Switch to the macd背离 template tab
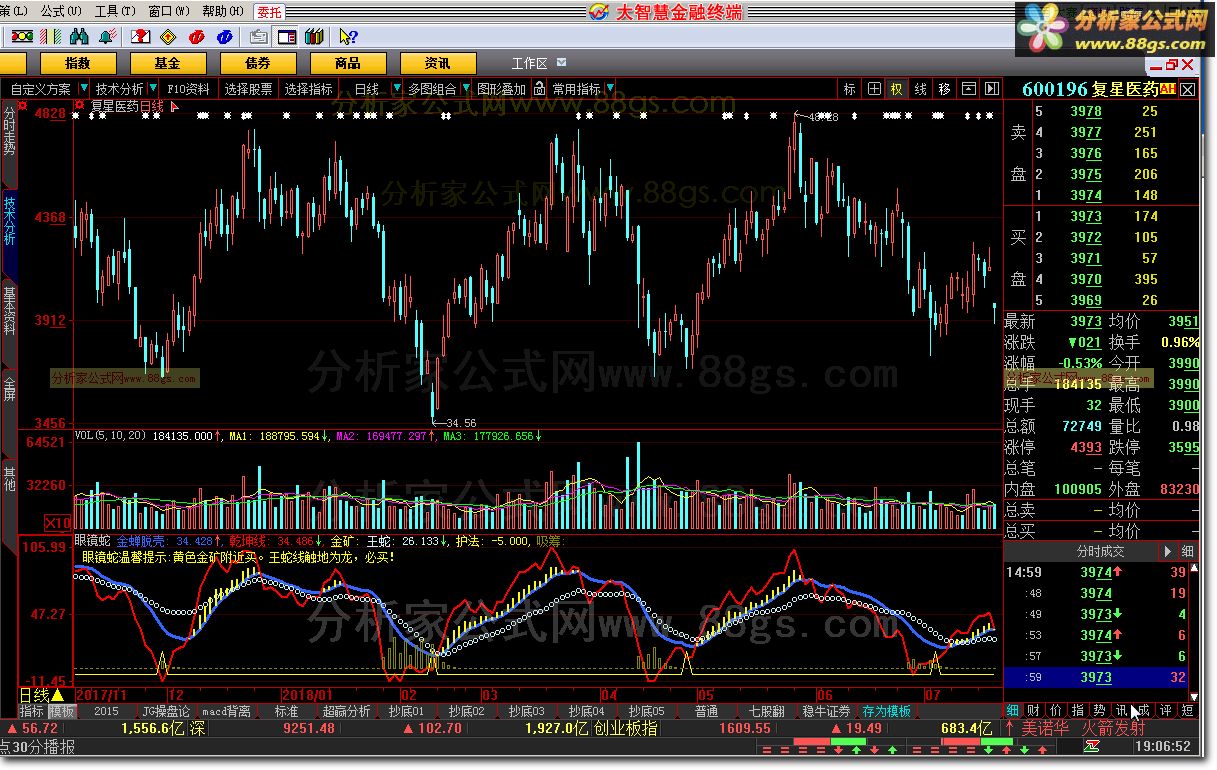The height and width of the screenshot is (770, 1217). 226,711
